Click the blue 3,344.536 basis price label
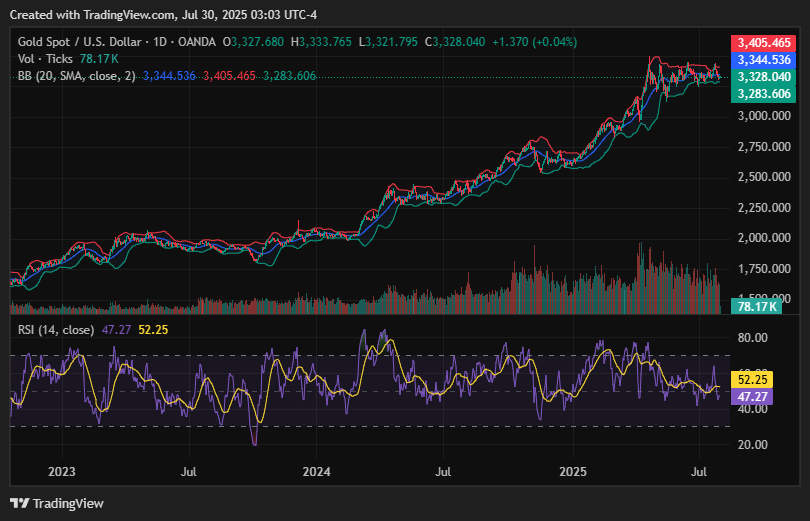 tap(765, 60)
